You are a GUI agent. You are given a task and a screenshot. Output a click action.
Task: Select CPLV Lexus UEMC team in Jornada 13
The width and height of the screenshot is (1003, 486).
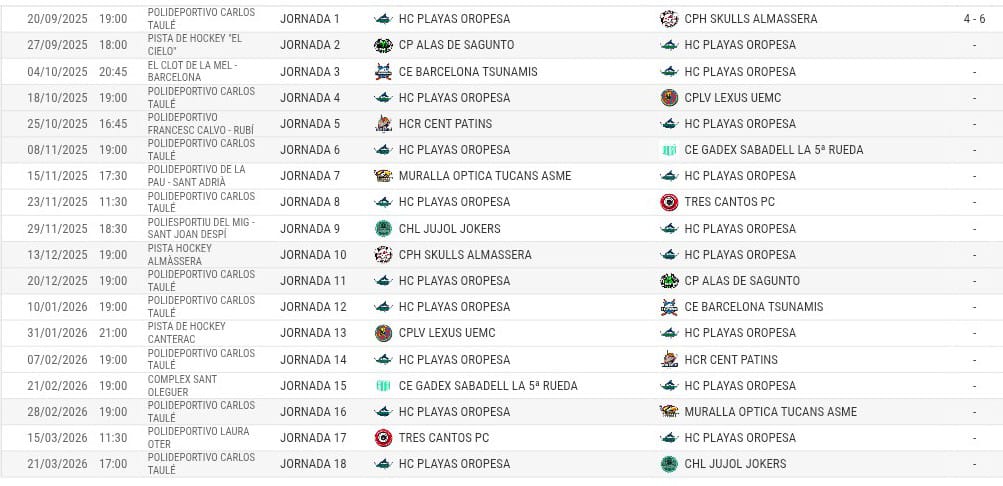(447, 333)
